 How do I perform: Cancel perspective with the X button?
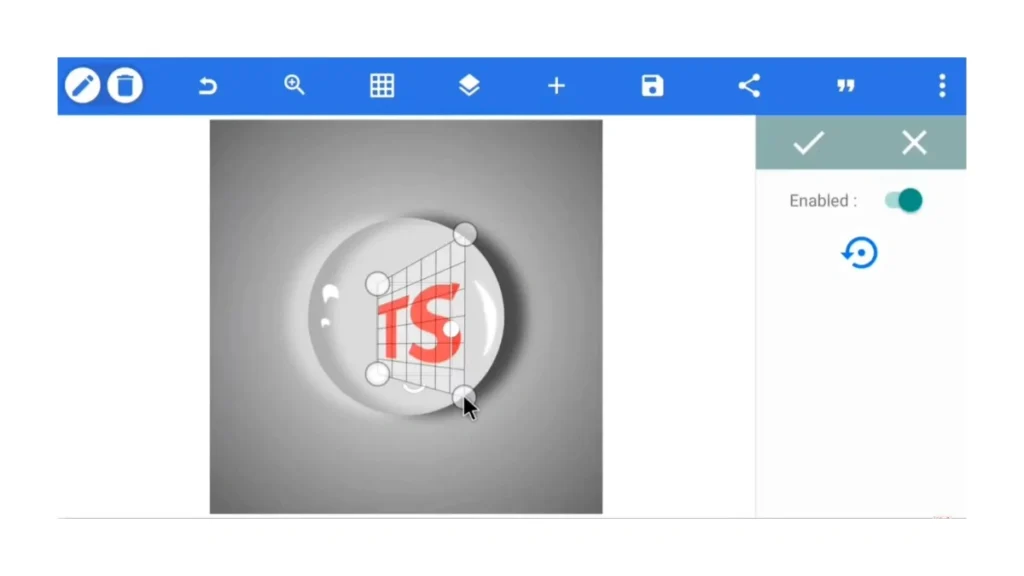click(x=914, y=142)
